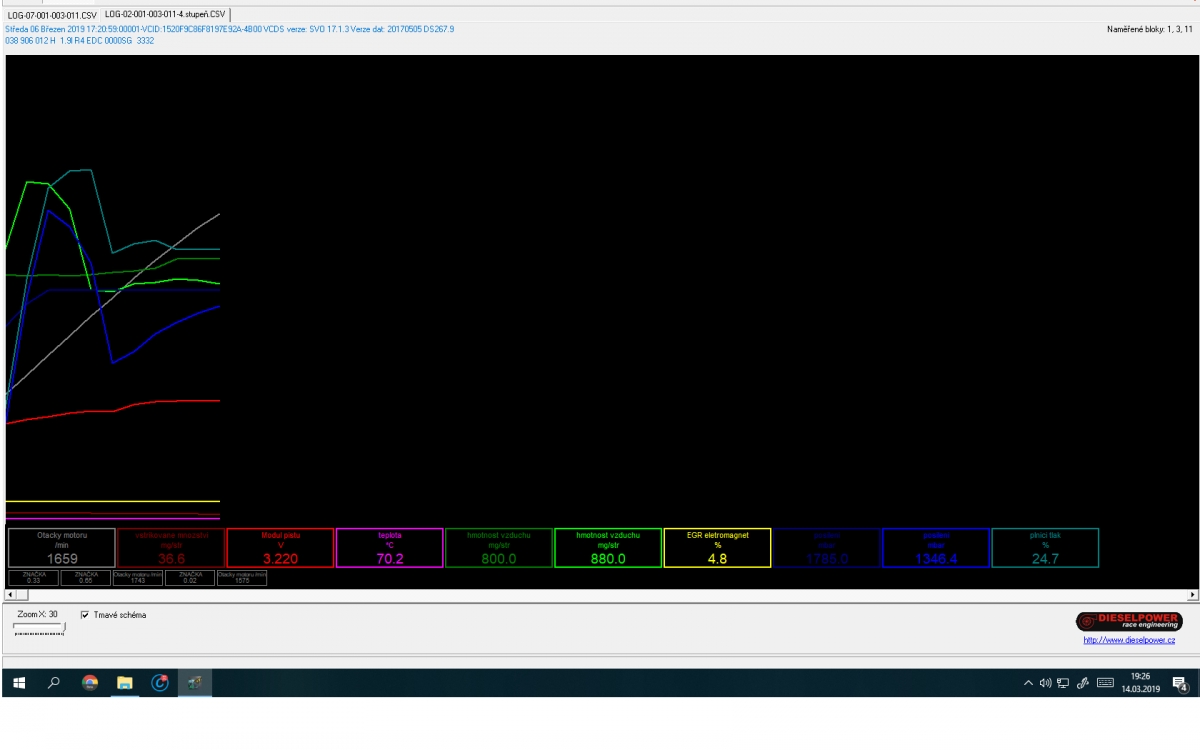Click the taskbar clock showing 19:26
This screenshot has width=1200, height=750.
click(x=1140, y=683)
